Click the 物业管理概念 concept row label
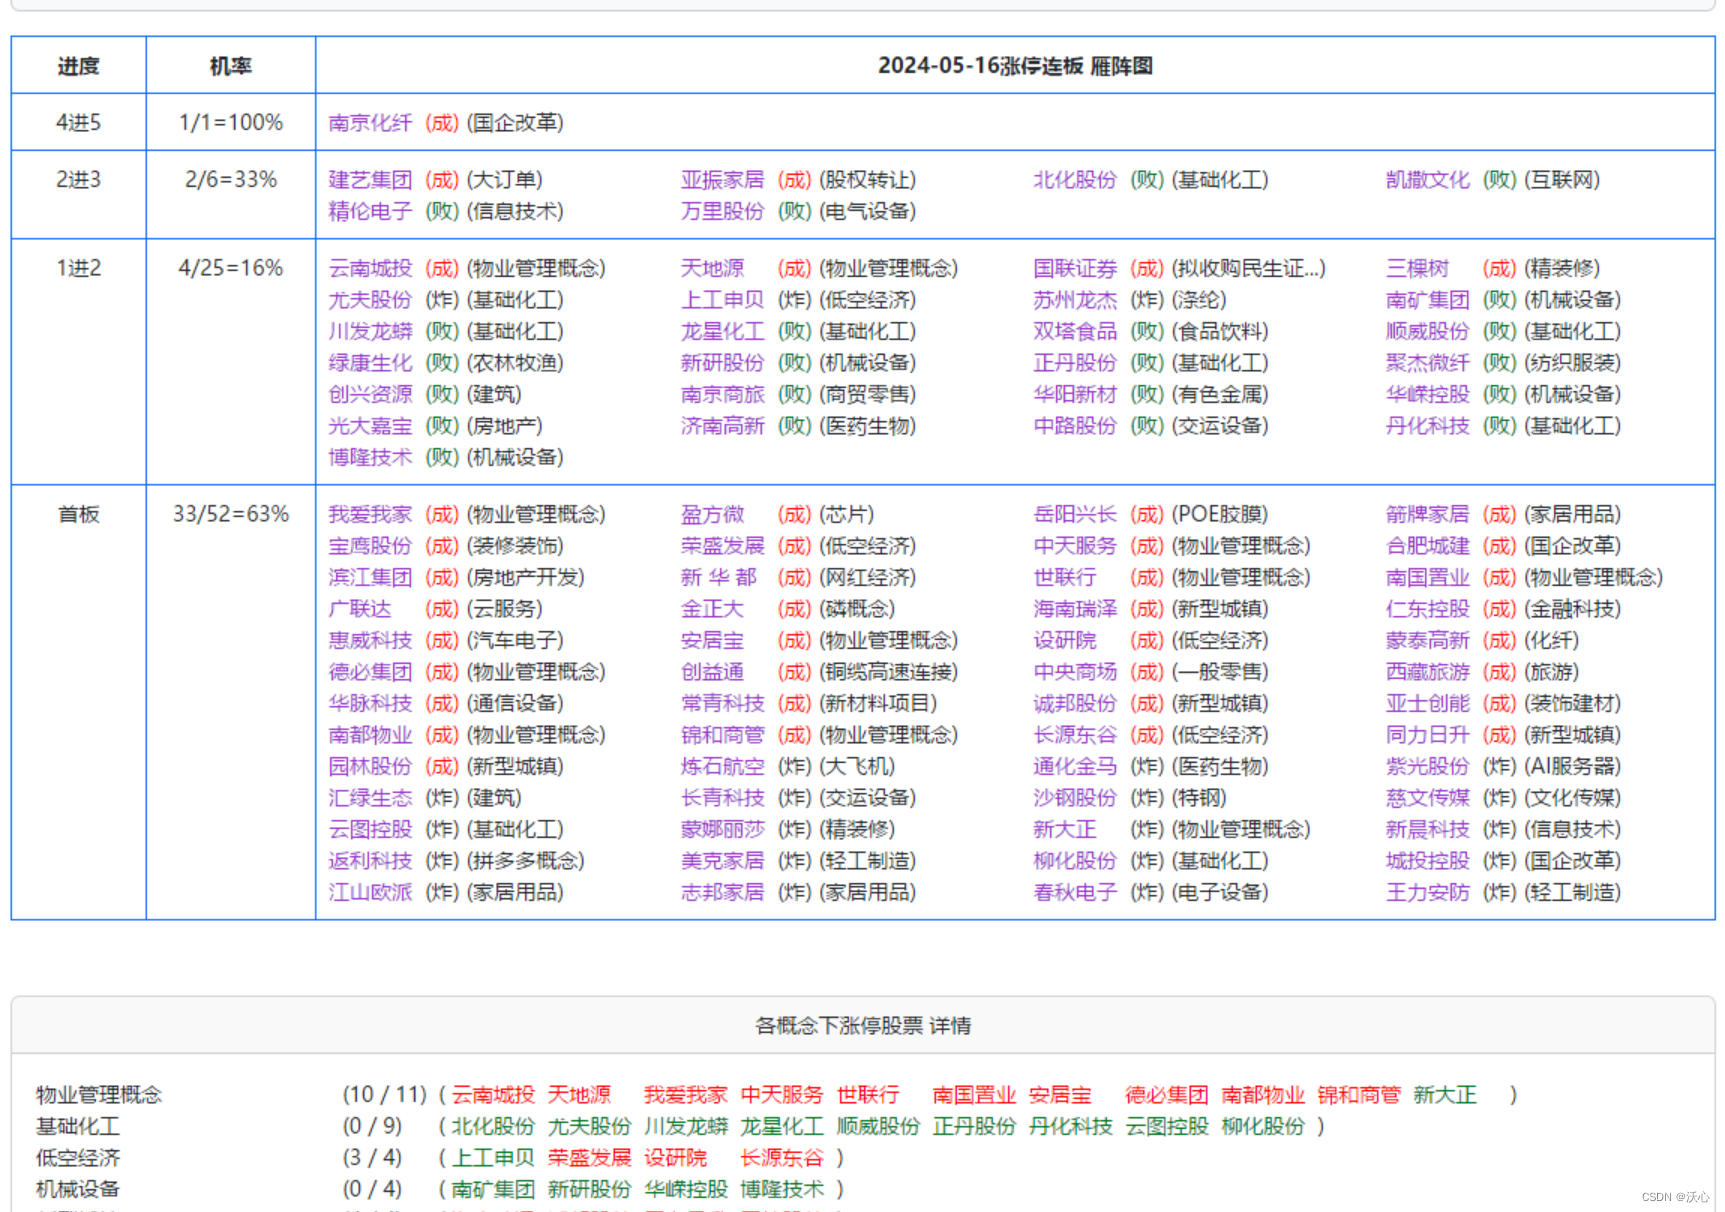The height and width of the screenshot is (1212, 1725). coord(99,1095)
